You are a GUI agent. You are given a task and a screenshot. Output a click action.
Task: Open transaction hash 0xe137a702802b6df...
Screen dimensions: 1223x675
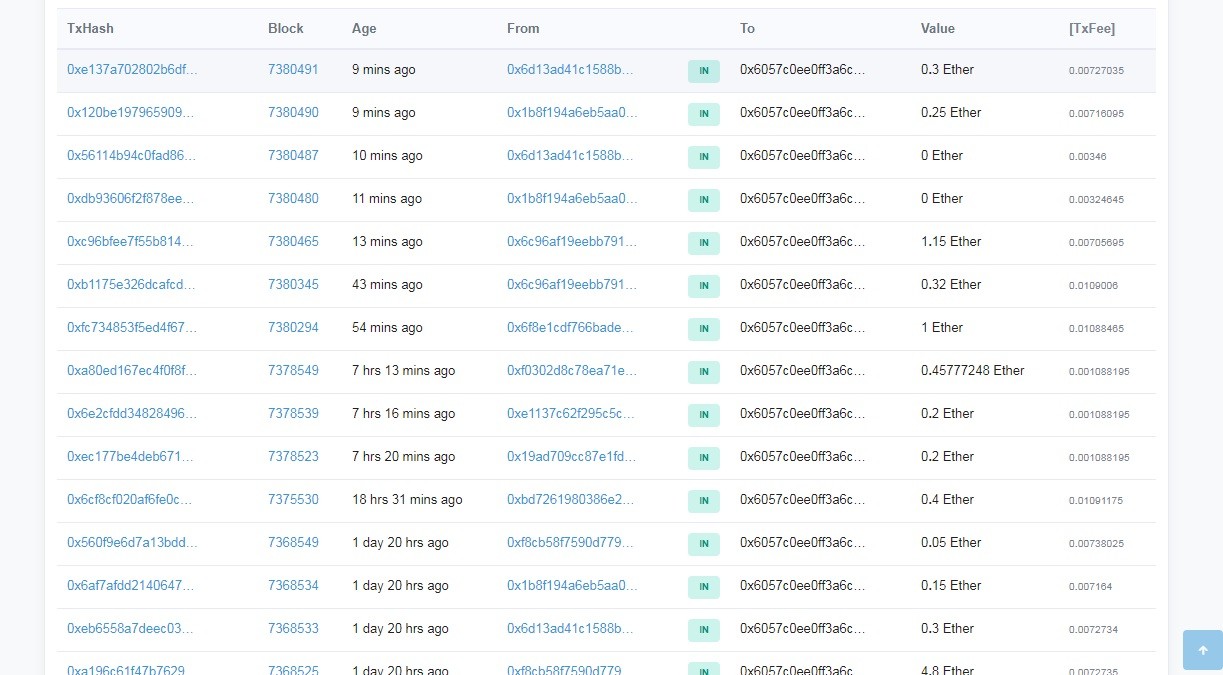coord(132,70)
